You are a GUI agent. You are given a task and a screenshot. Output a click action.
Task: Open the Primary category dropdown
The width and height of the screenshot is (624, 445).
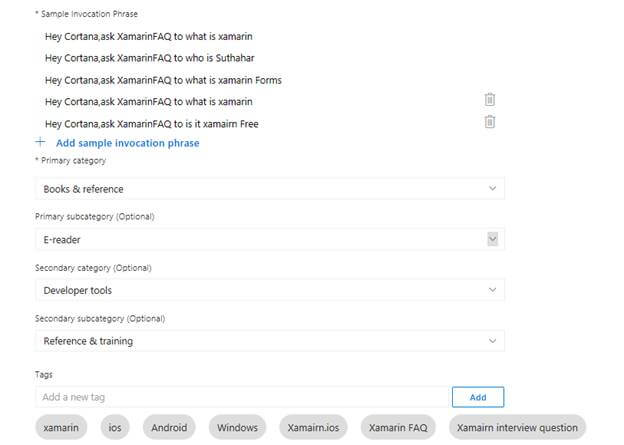pyautogui.click(x=269, y=189)
